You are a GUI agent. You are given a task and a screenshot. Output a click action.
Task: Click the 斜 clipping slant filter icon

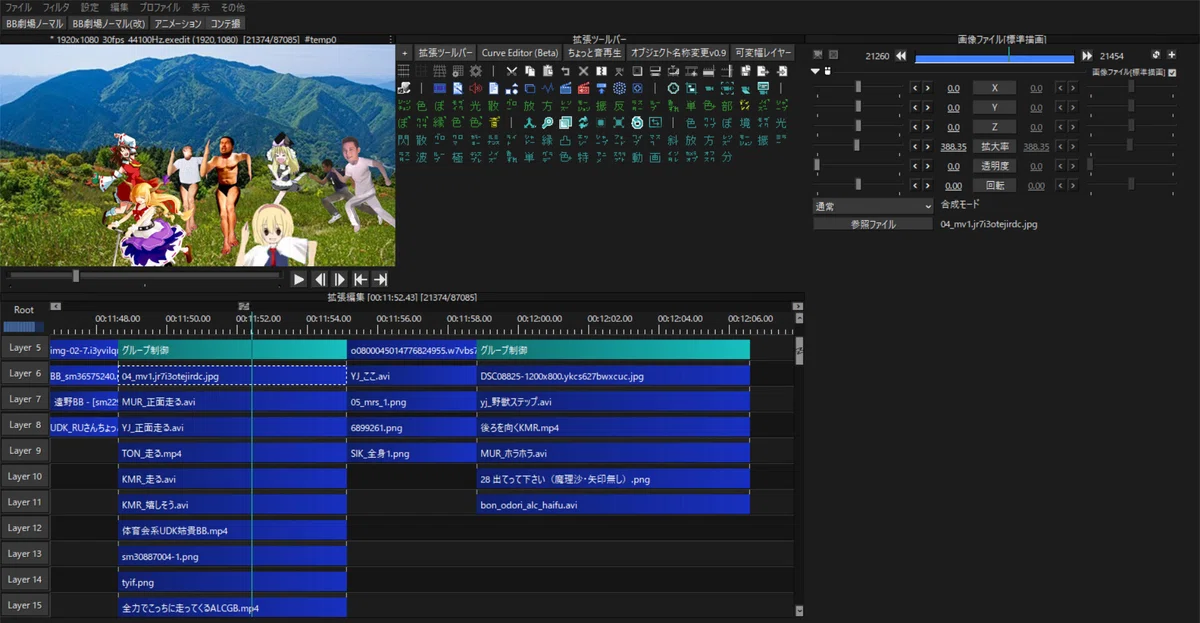pyautogui.click(x=673, y=140)
